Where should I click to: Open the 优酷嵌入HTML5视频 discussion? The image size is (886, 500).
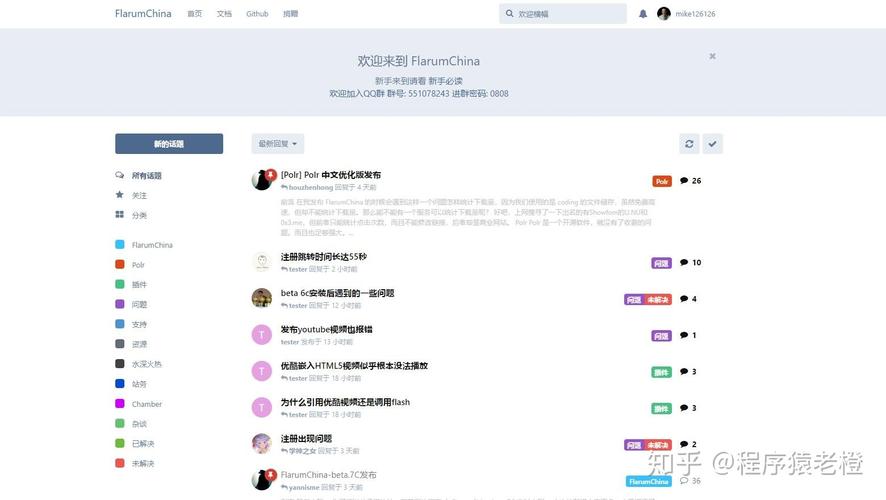pyautogui.click(x=354, y=366)
